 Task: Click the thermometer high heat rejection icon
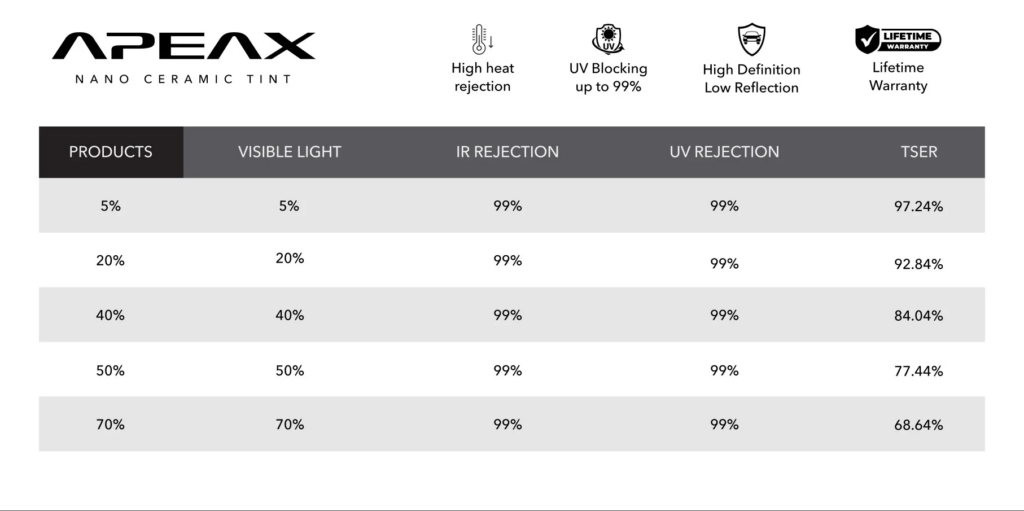(x=483, y=39)
